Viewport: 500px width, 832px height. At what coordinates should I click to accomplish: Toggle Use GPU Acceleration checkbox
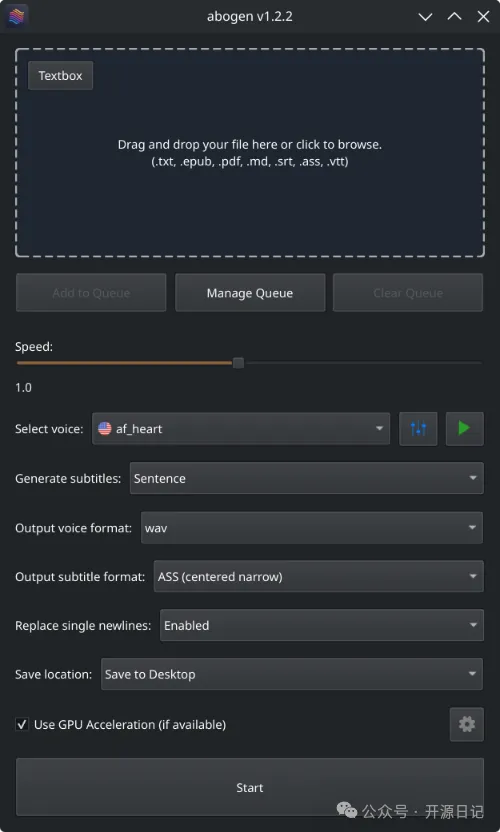coord(22,724)
